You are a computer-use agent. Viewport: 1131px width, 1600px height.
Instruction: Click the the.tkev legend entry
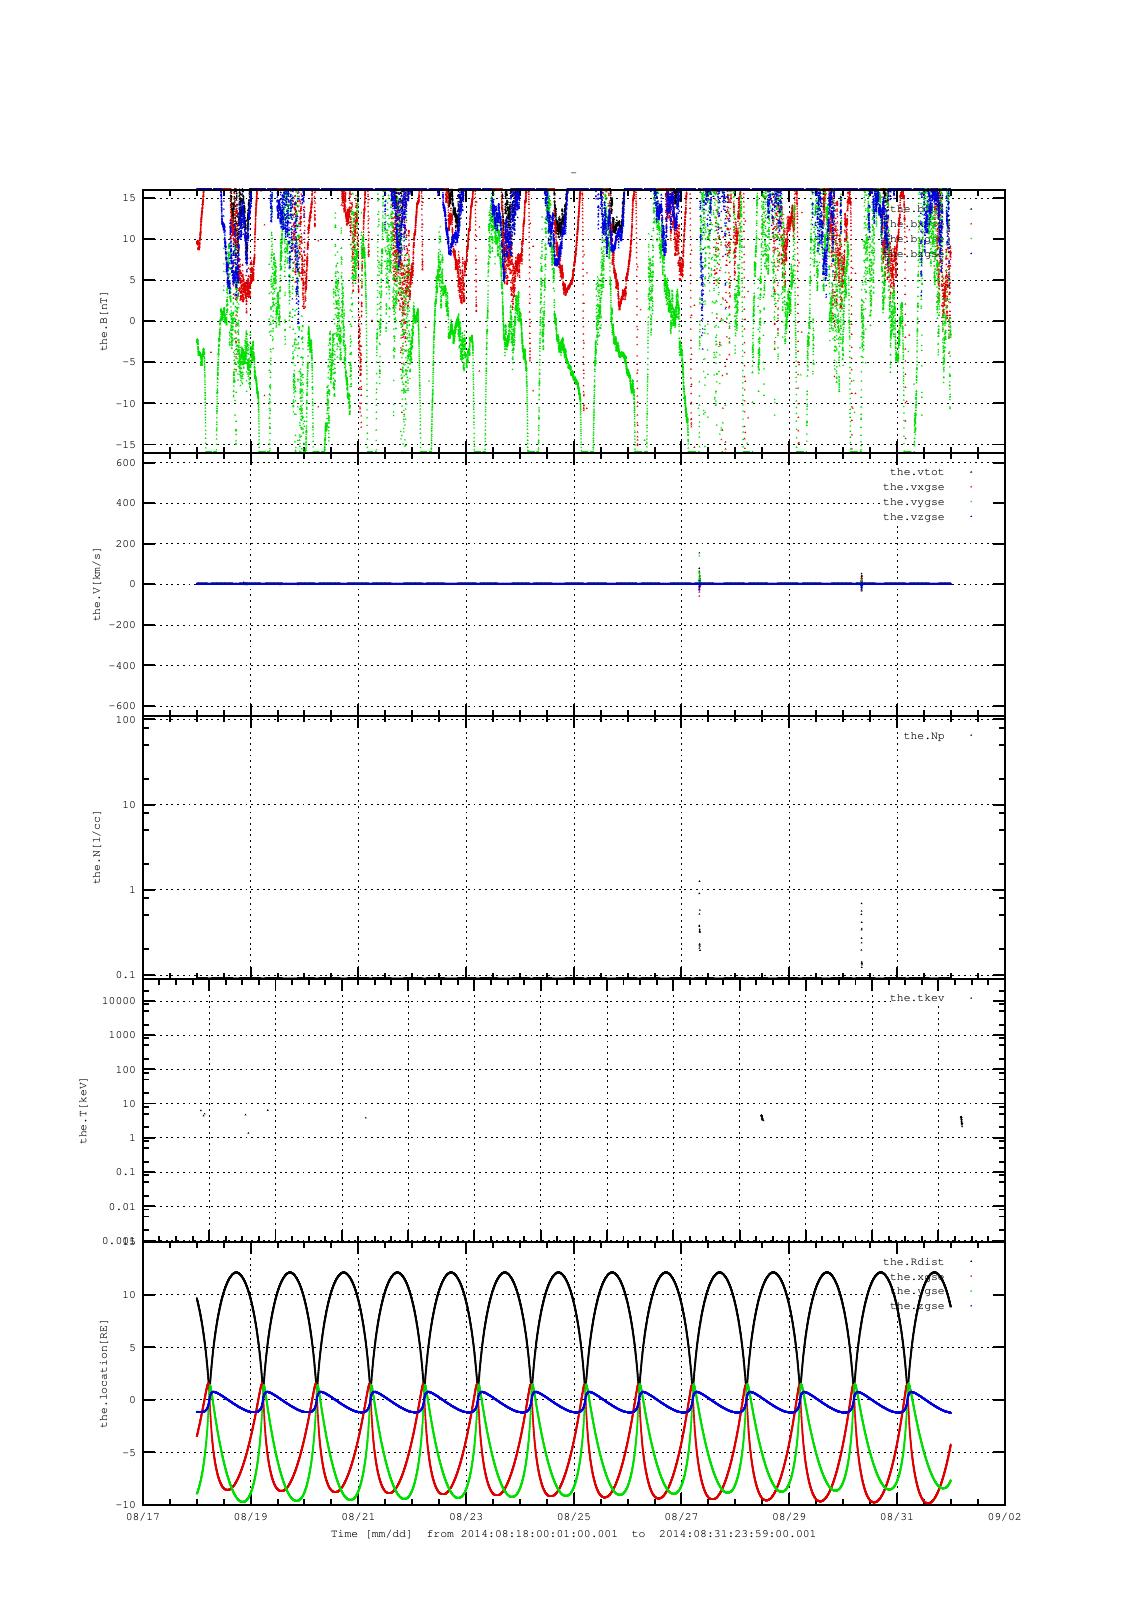[x=916, y=998]
